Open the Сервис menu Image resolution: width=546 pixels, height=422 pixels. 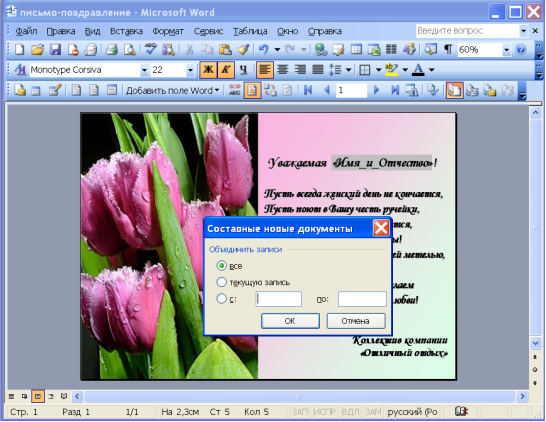point(208,31)
